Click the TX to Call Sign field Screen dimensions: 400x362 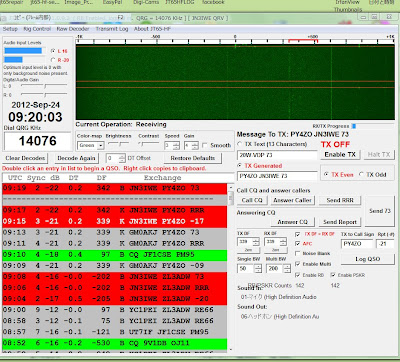pos(357,244)
